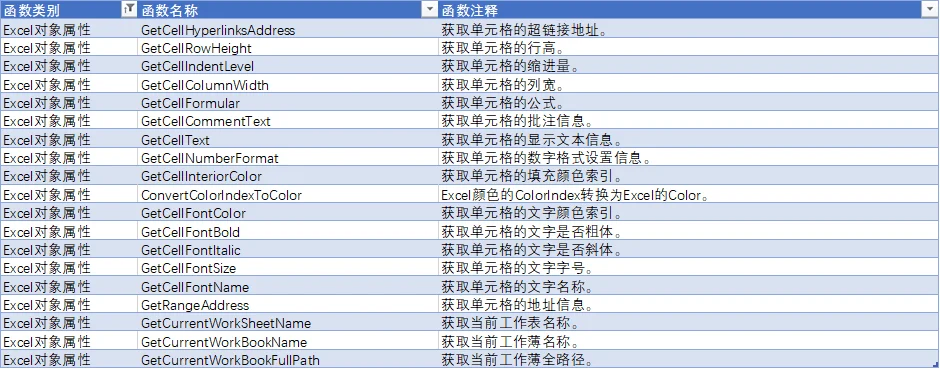
Task: Click the comment 获取单元格的数字格式设置信息。
Action: 546,158
